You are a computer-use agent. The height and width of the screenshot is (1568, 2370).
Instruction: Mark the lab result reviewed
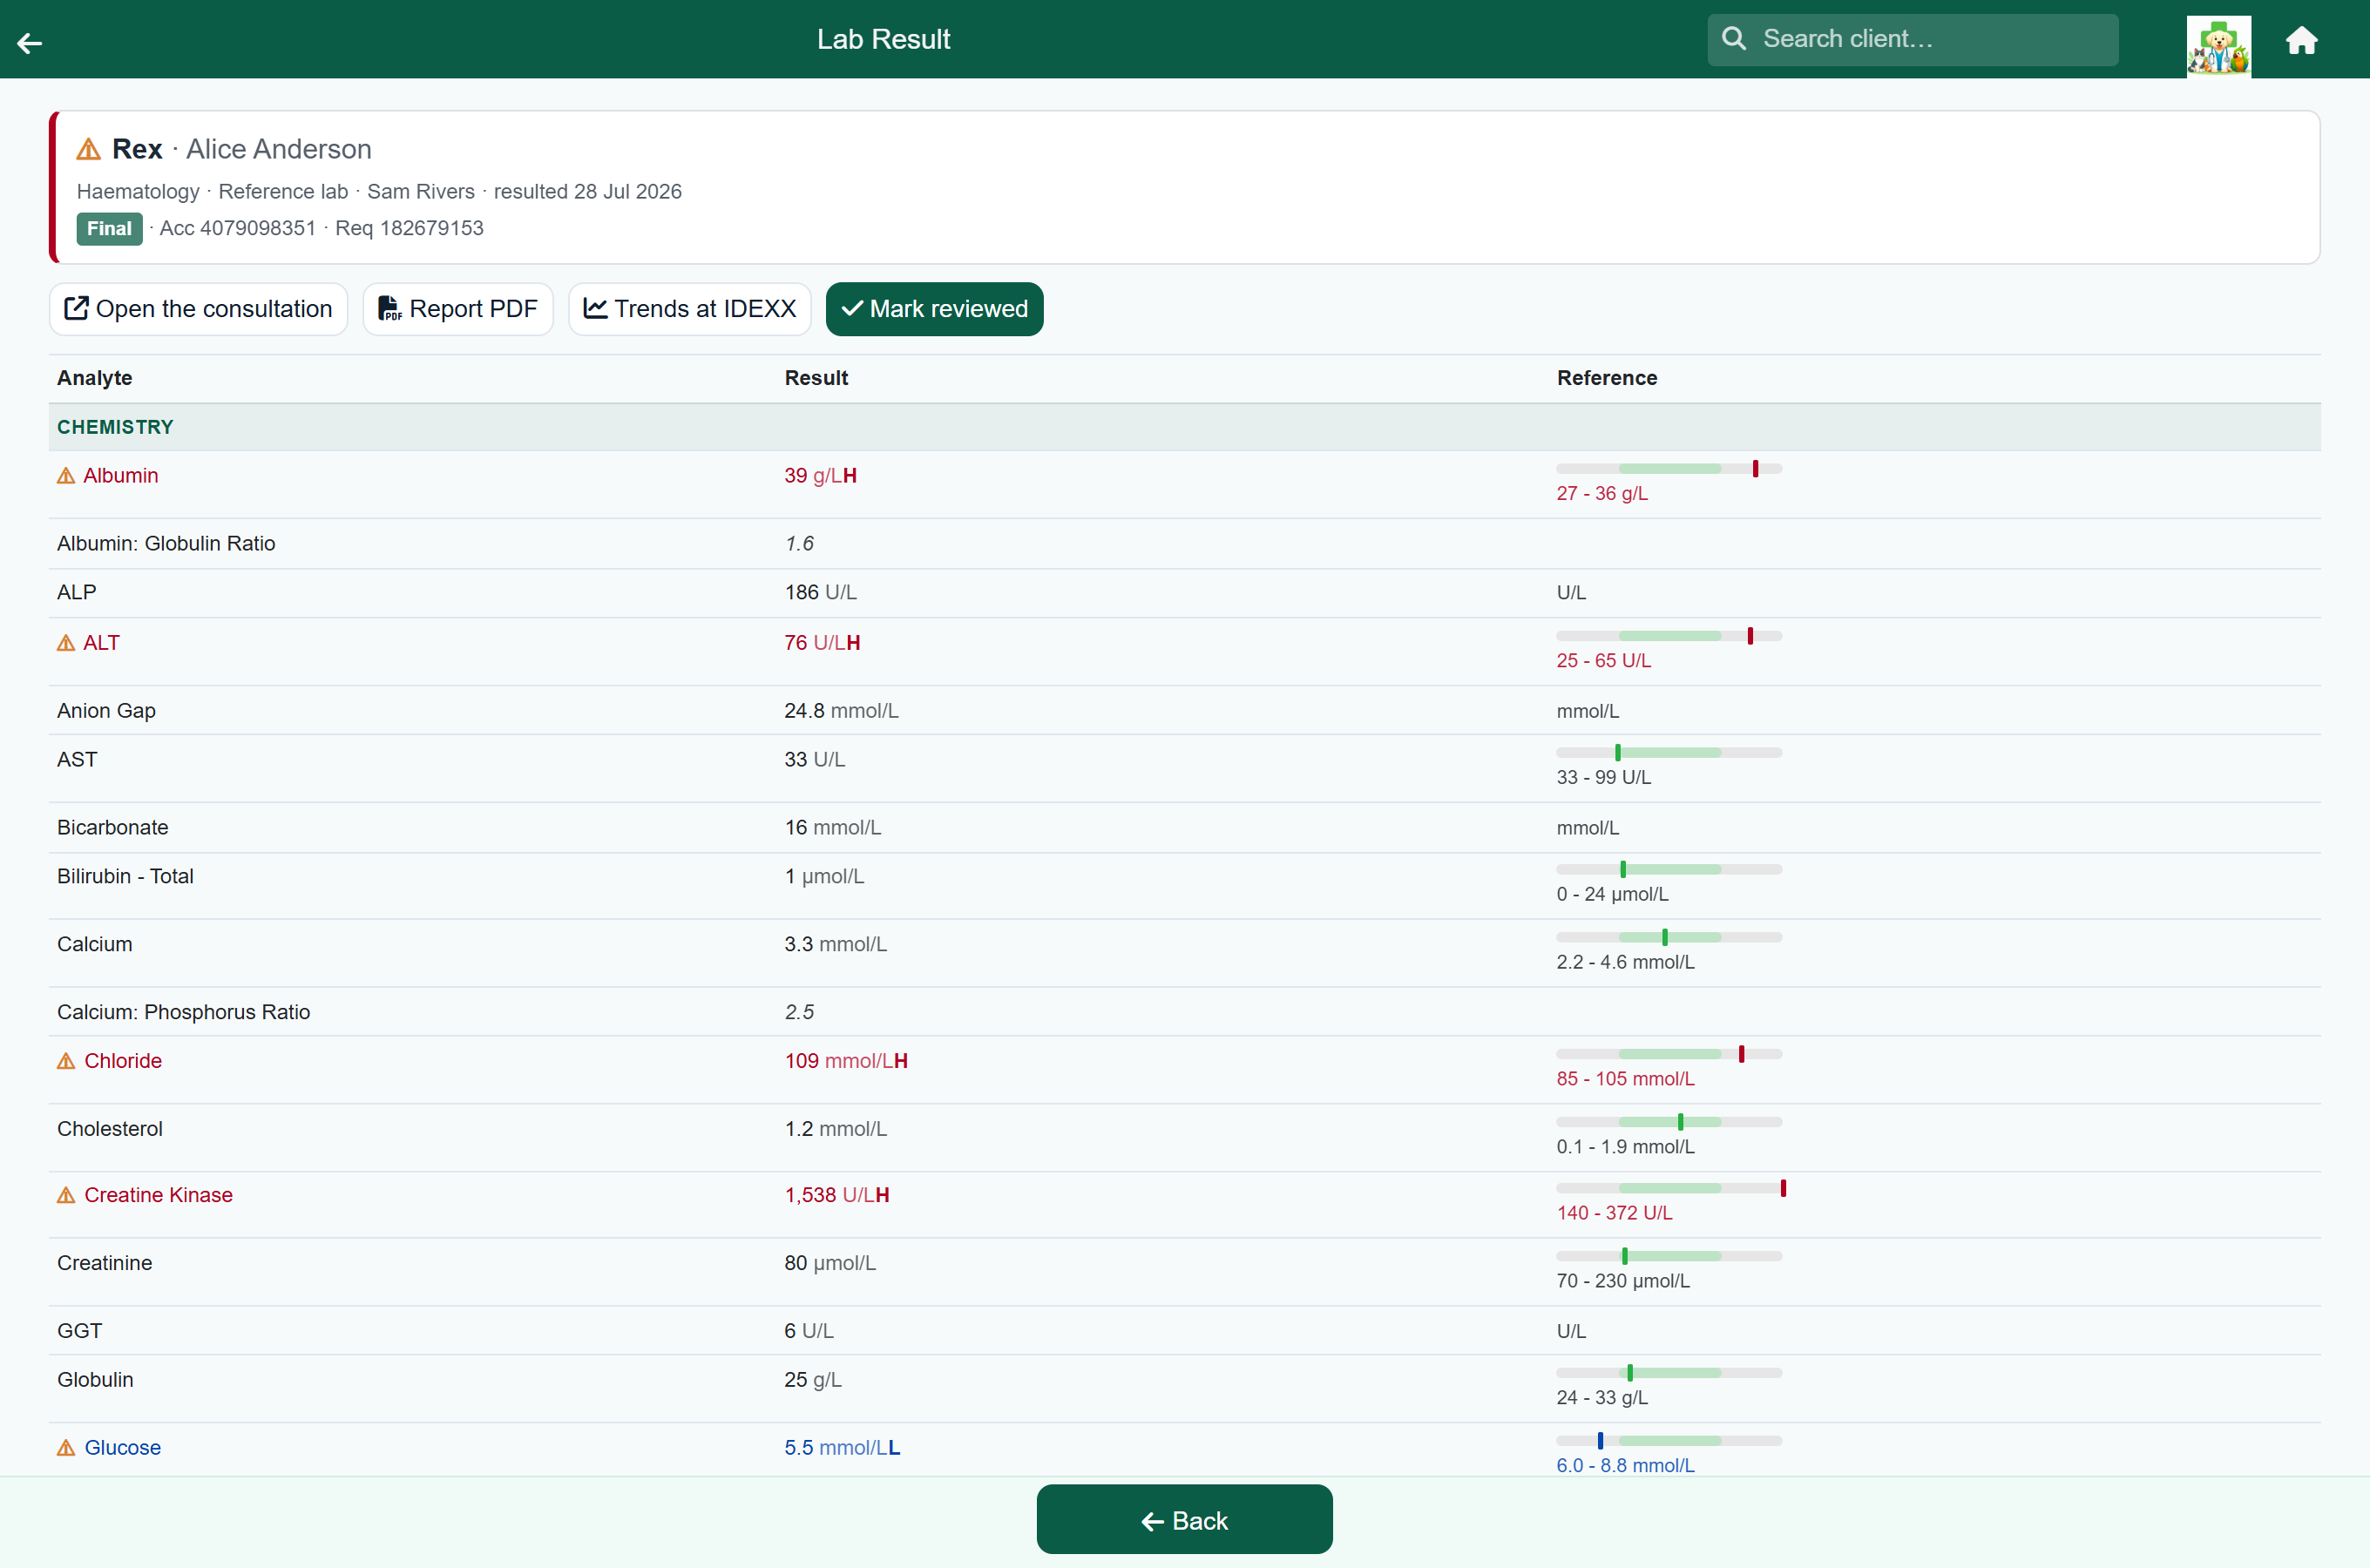[x=934, y=309]
